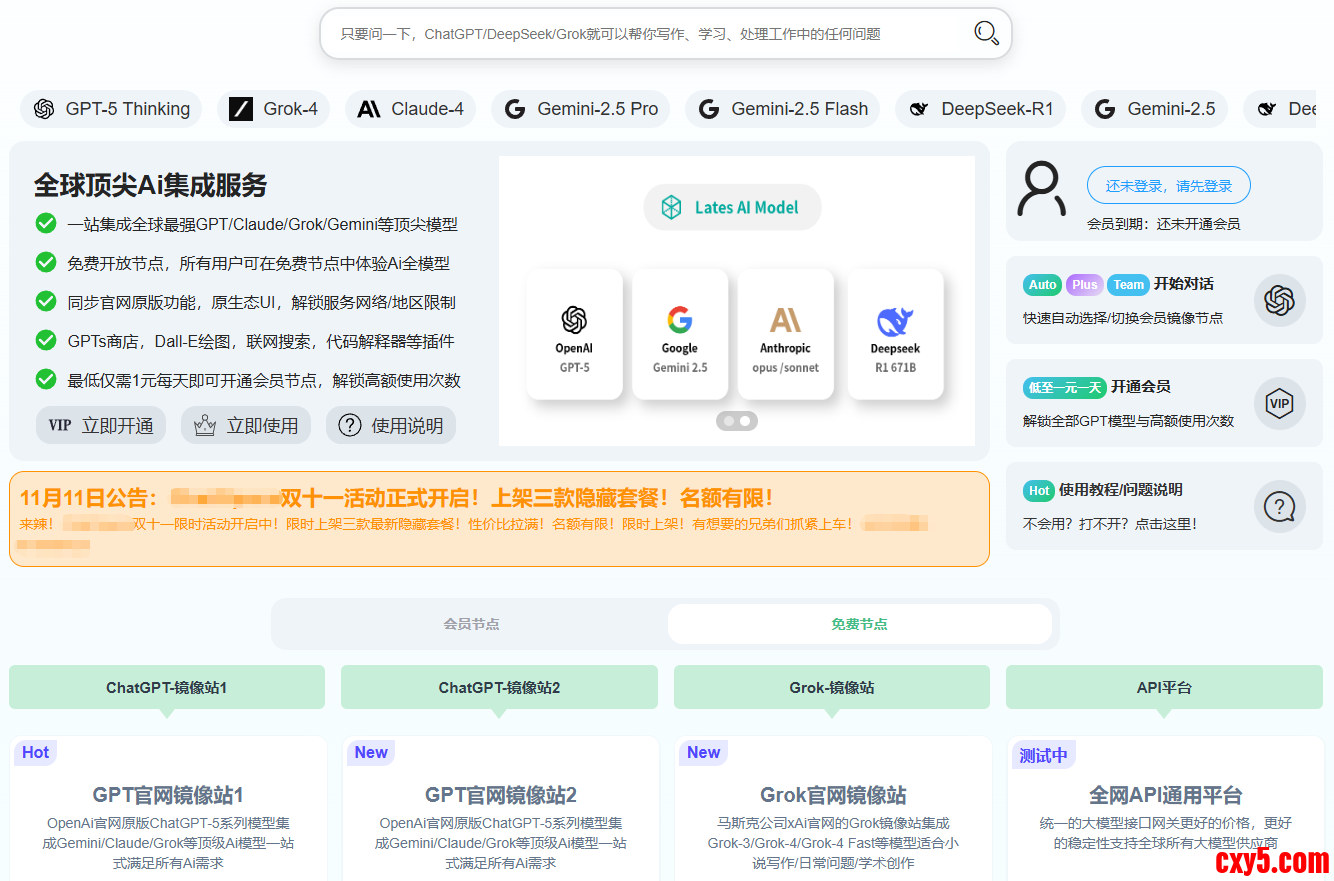The image size is (1334, 881).
Task: Open the 开通会员 link
Action: click(1141, 387)
